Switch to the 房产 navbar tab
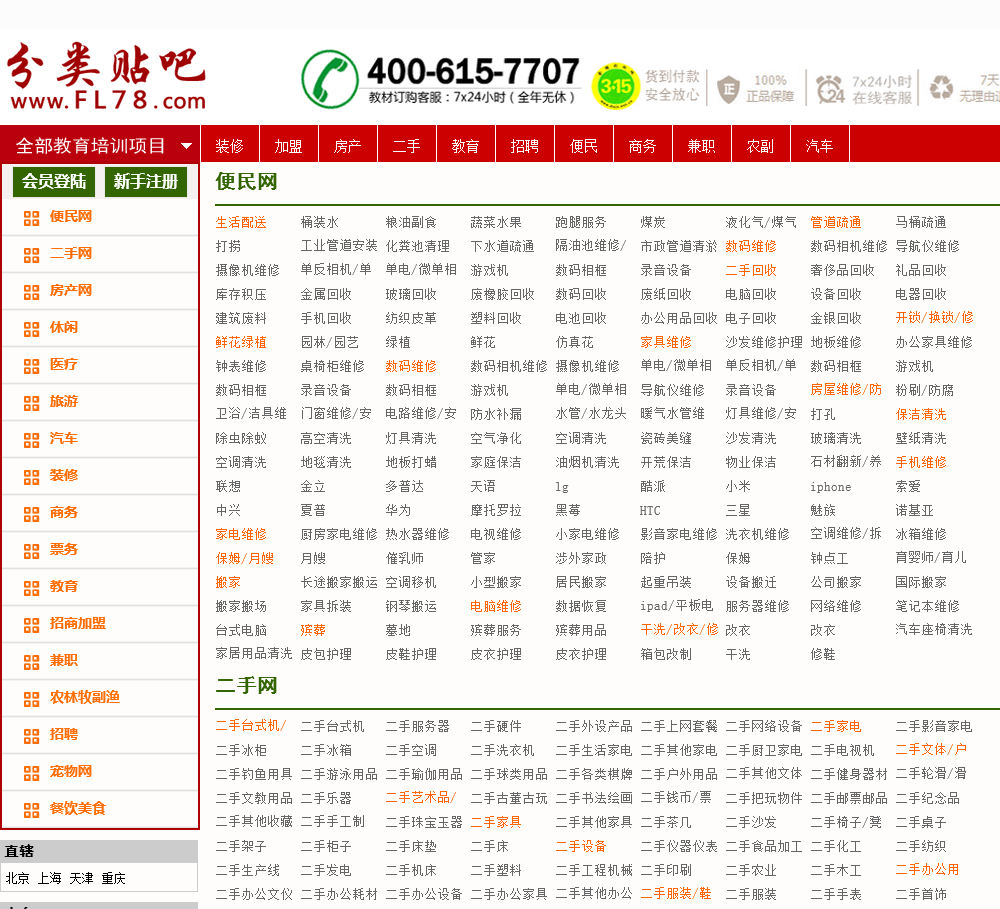 pyautogui.click(x=348, y=145)
